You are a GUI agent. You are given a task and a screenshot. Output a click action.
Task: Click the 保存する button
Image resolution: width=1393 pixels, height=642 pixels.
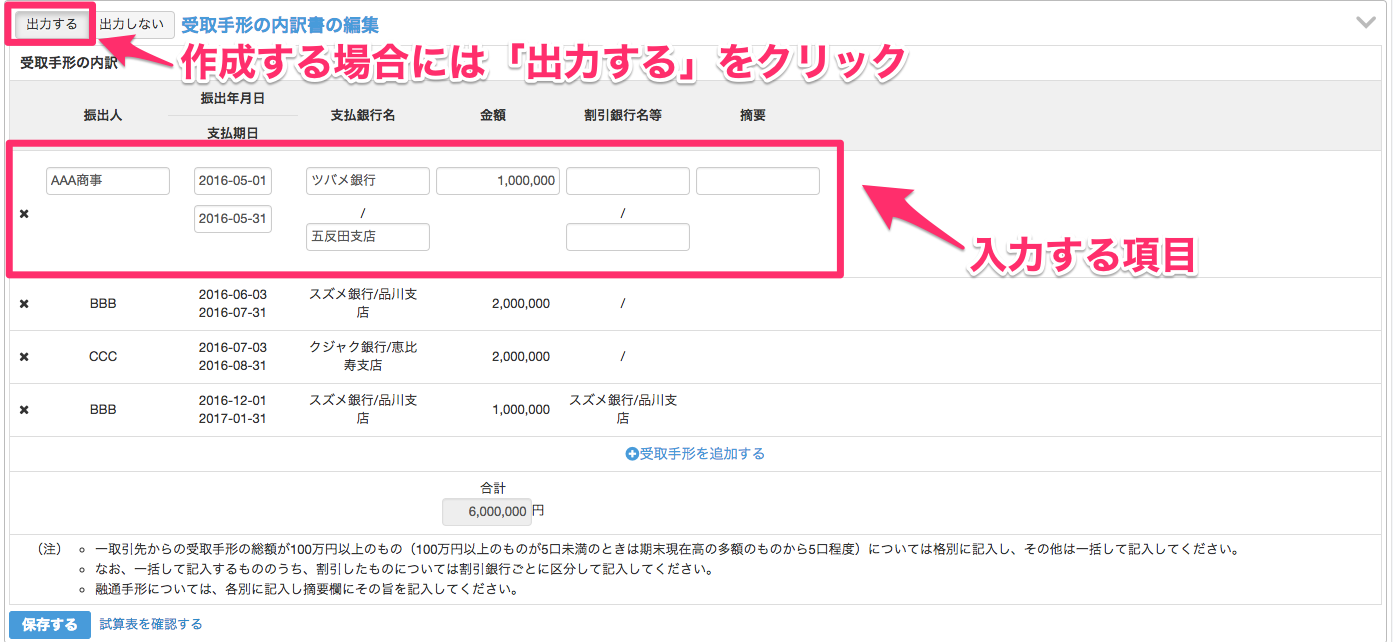[x=50, y=625]
